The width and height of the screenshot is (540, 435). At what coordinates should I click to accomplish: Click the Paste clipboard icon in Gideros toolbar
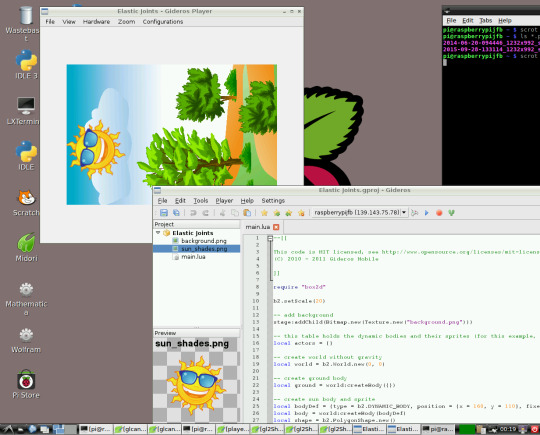coord(247,213)
